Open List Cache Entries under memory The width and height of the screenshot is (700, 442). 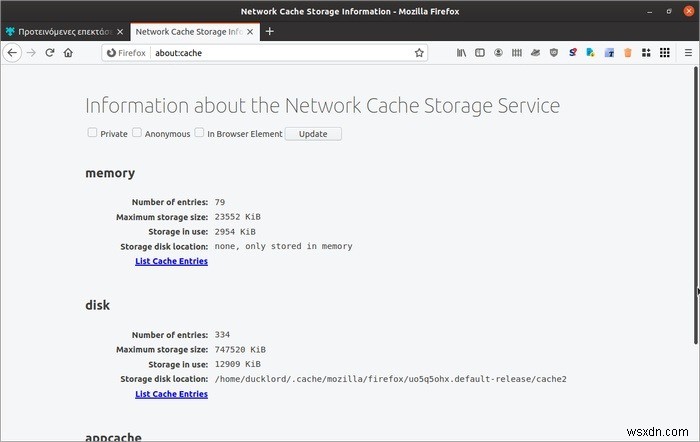click(171, 261)
